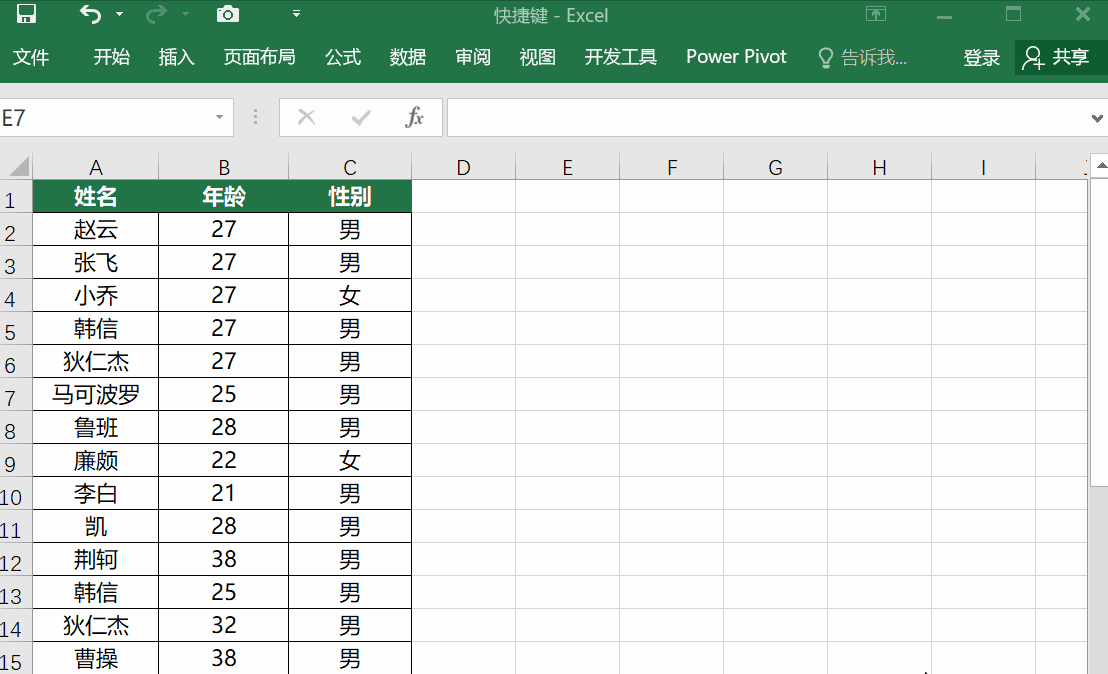Open the Undo history dropdown arrow

(119, 14)
